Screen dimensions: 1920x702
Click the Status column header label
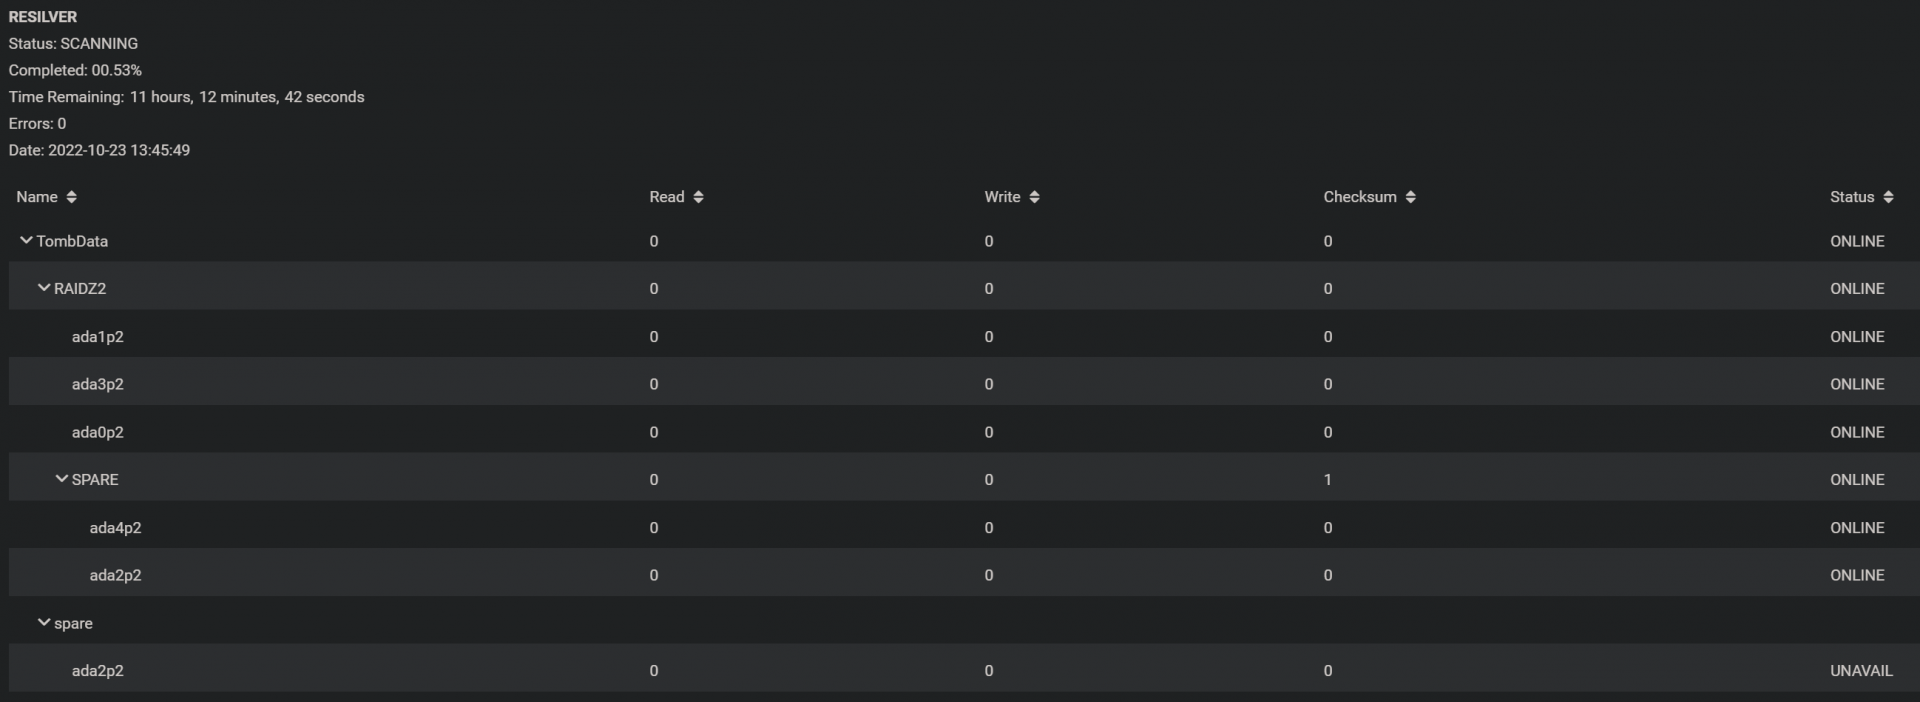[x=1852, y=197]
